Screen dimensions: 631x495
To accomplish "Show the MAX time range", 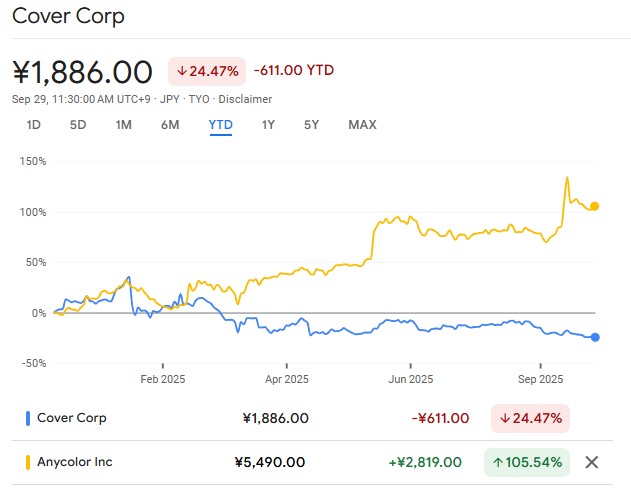I will point(362,125).
